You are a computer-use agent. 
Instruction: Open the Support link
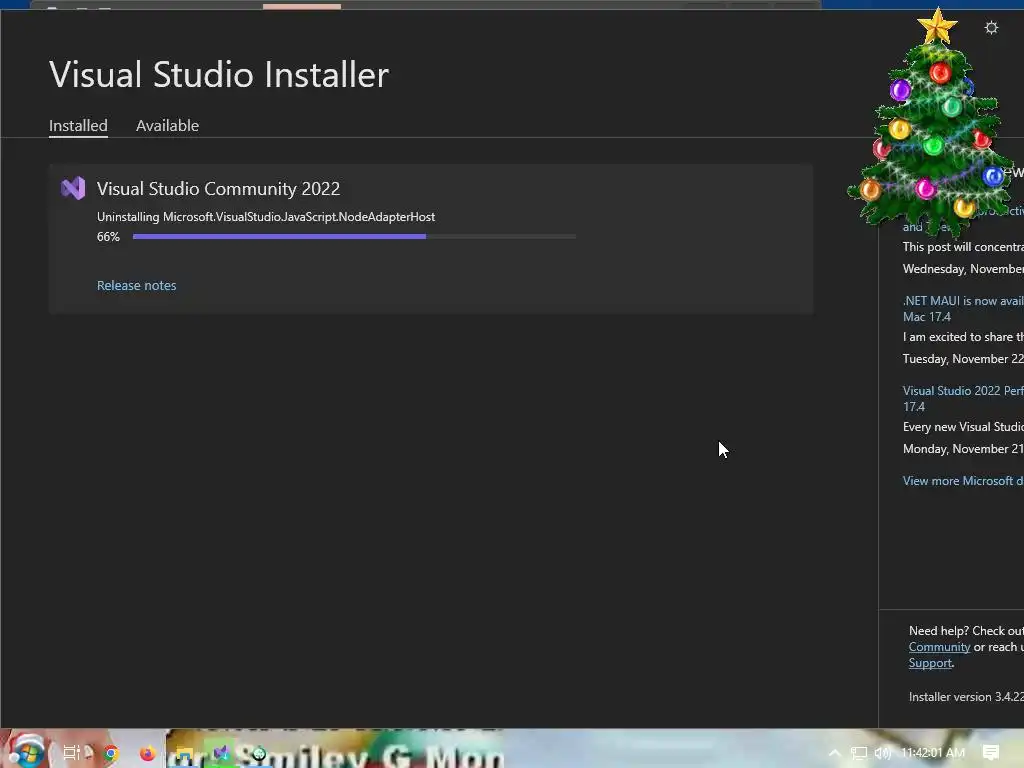point(930,663)
